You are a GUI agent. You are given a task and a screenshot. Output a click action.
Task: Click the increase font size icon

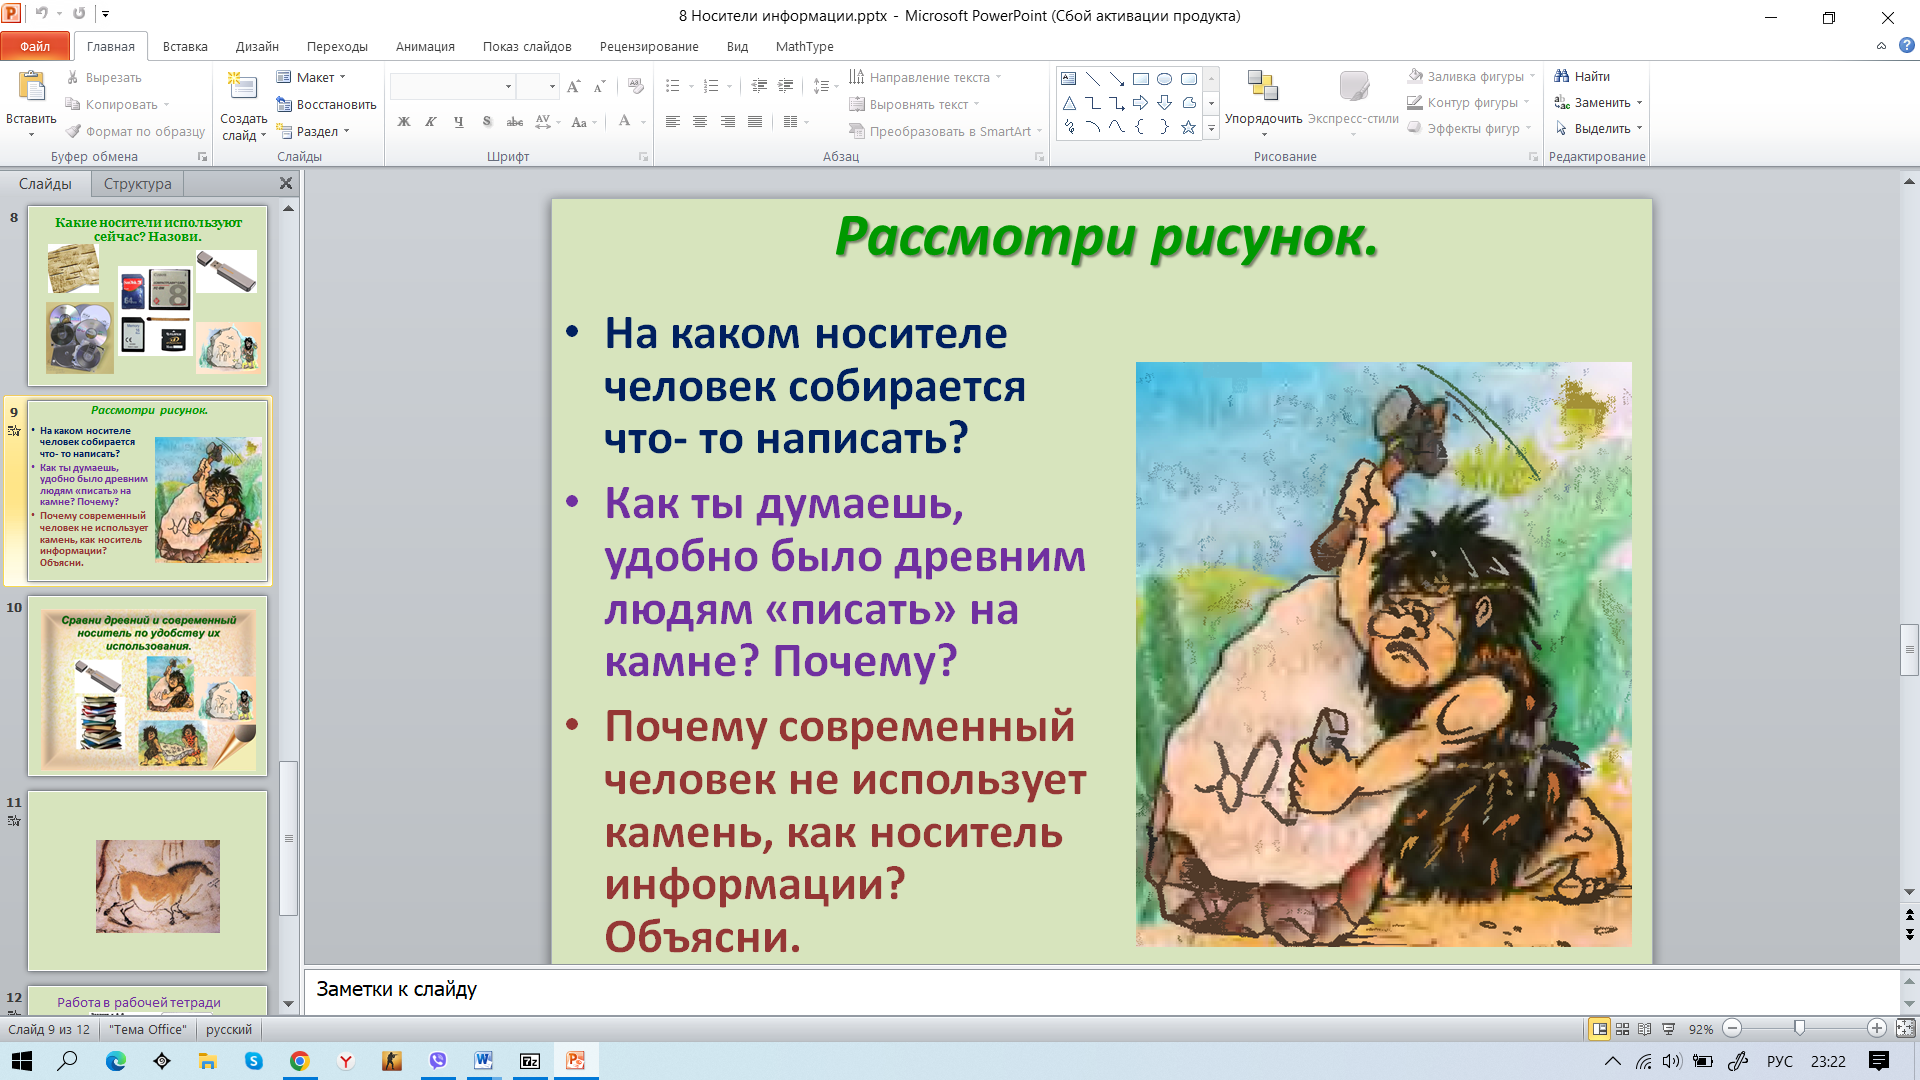tap(573, 87)
